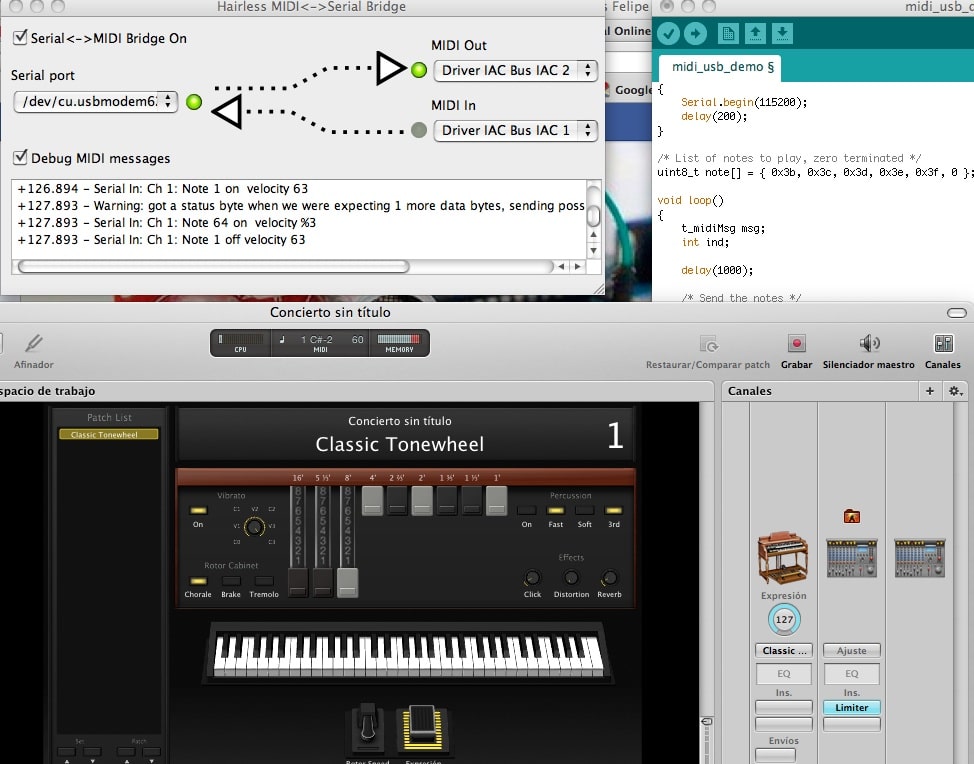Open the Canales mixer icon

tap(942, 344)
